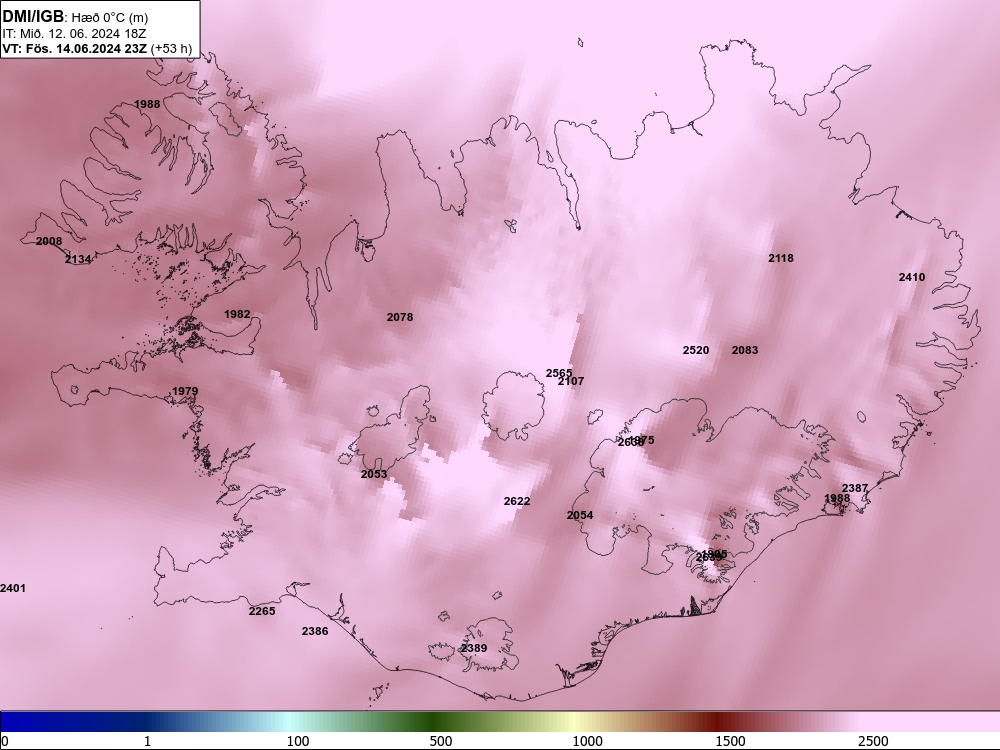
Task: Click the 1988 value in the Westfjords
Action: click(x=147, y=104)
